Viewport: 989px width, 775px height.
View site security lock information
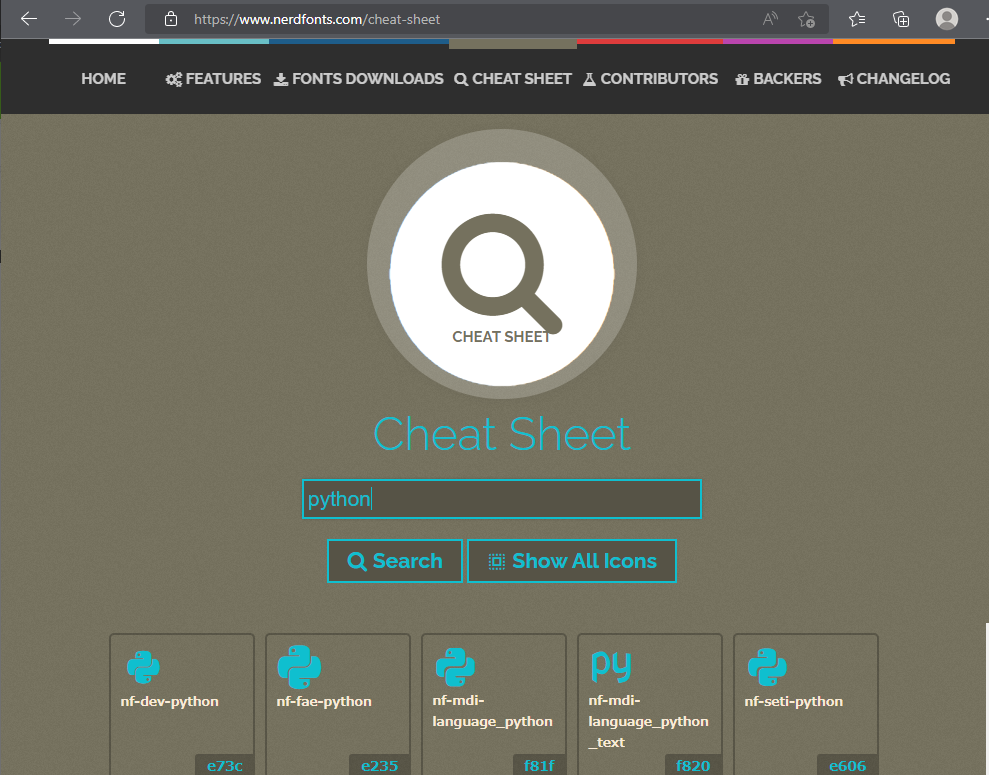(x=170, y=19)
